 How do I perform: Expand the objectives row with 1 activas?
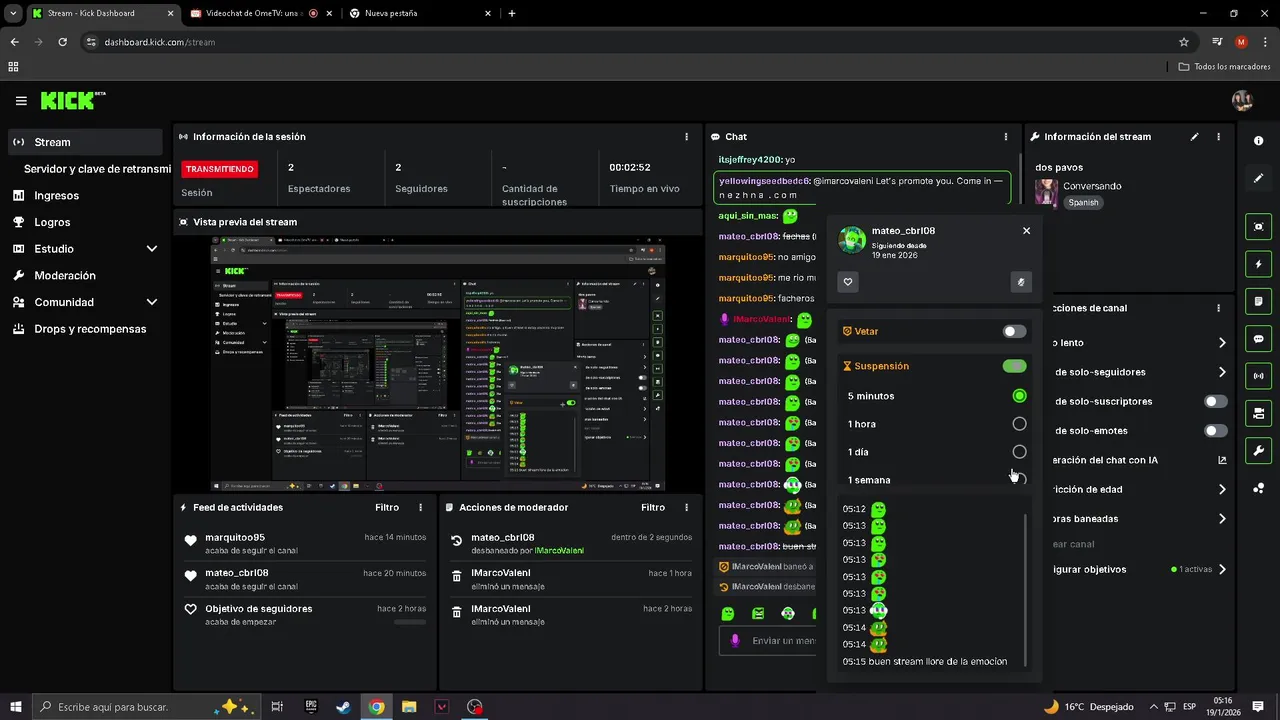tap(1222, 570)
